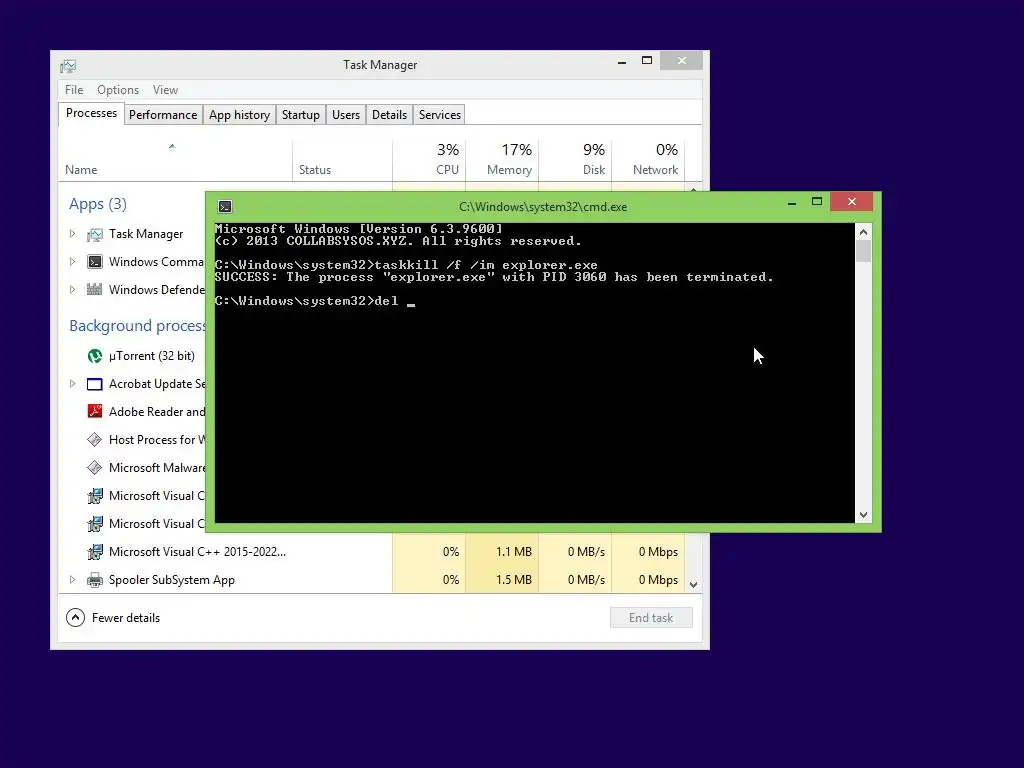Viewport: 1024px width, 768px height.
Task: Switch to the Details tab
Action: 389,115
